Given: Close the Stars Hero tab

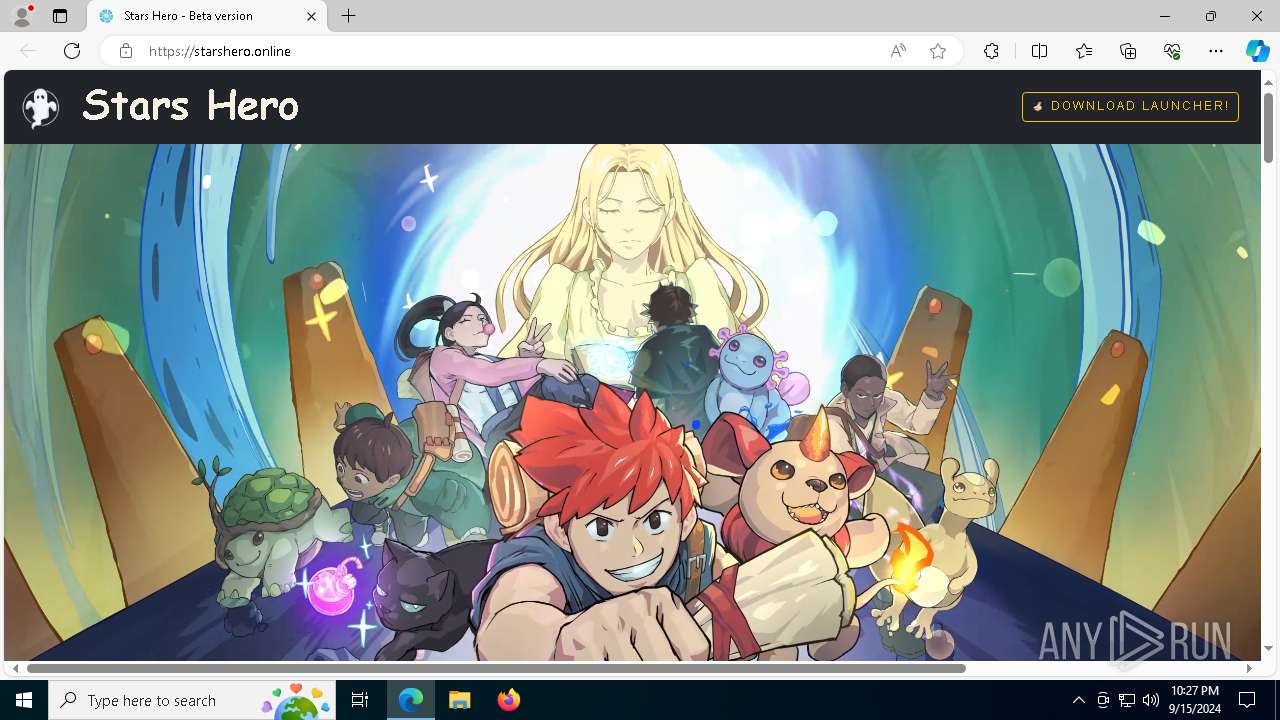Looking at the screenshot, I should click(311, 16).
